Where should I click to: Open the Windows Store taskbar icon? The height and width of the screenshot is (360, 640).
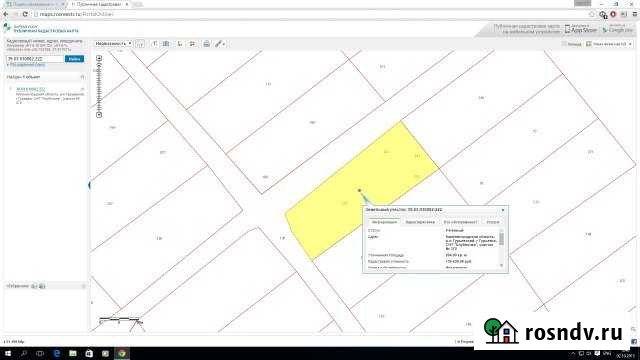pos(89,353)
